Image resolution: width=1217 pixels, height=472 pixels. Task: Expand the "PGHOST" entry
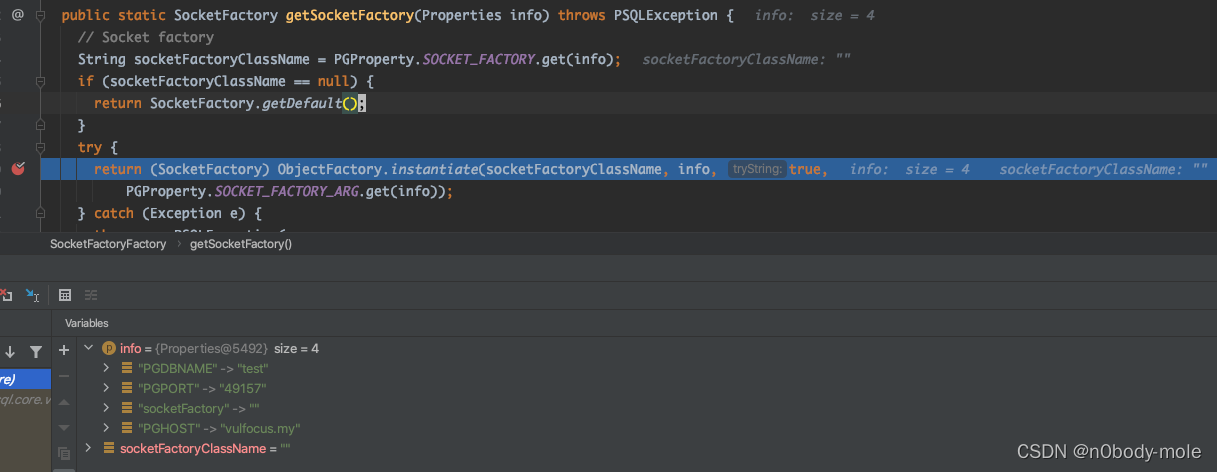point(108,428)
